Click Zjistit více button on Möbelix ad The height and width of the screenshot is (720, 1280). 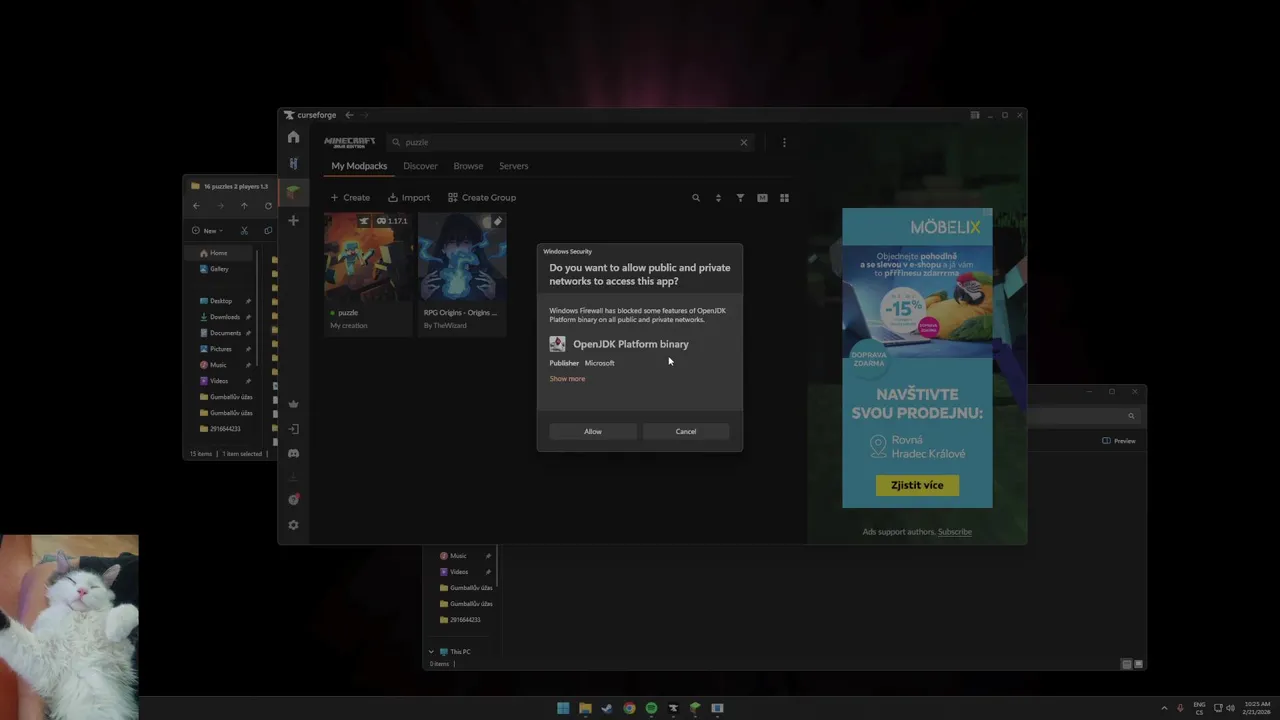917,485
